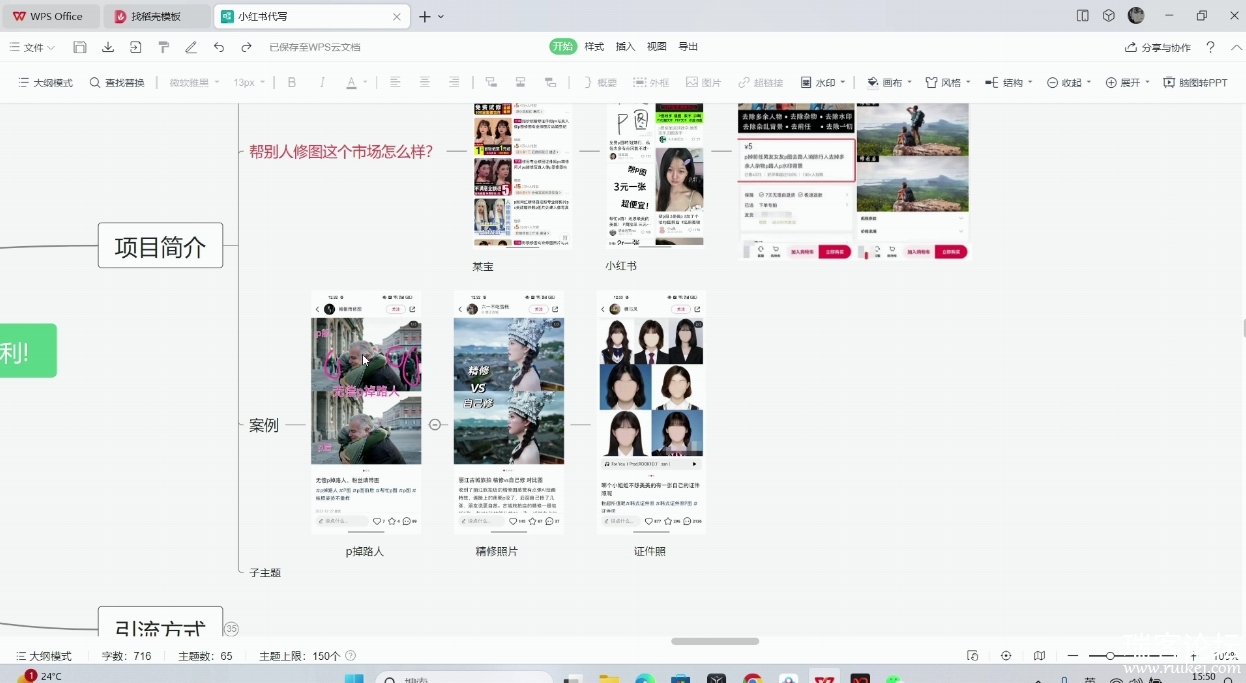
Task: Click the 脑图转PPT convert button
Action: click(x=1195, y=83)
